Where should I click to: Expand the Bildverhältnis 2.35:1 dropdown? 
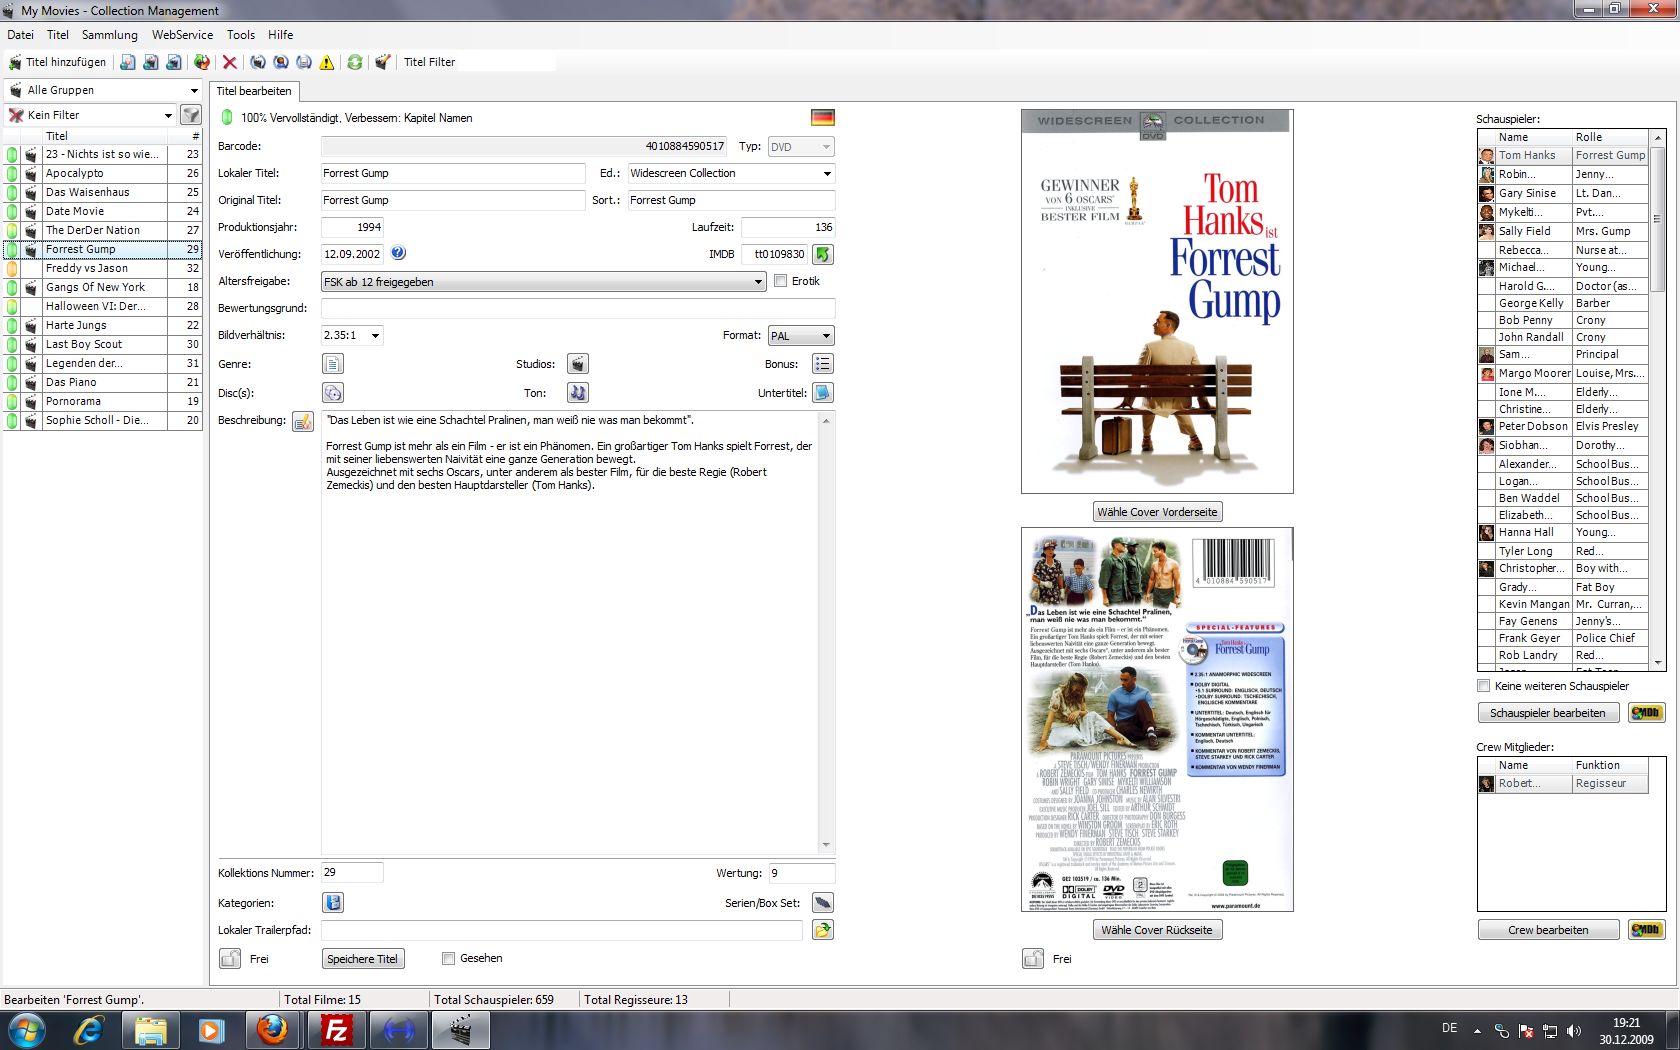(375, 336)
